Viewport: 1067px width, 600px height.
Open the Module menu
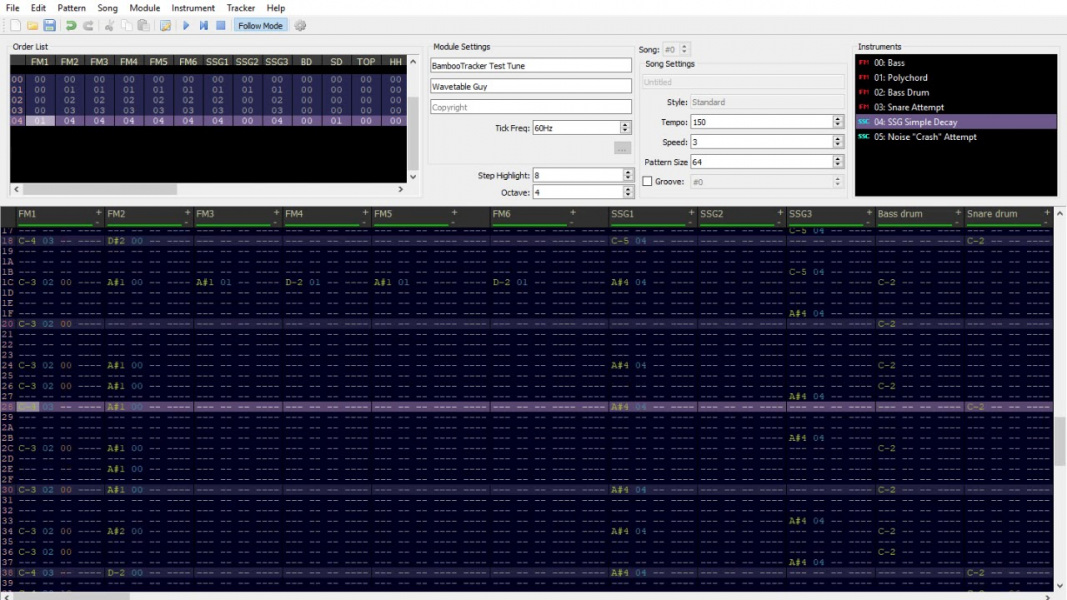coord(144,8)
